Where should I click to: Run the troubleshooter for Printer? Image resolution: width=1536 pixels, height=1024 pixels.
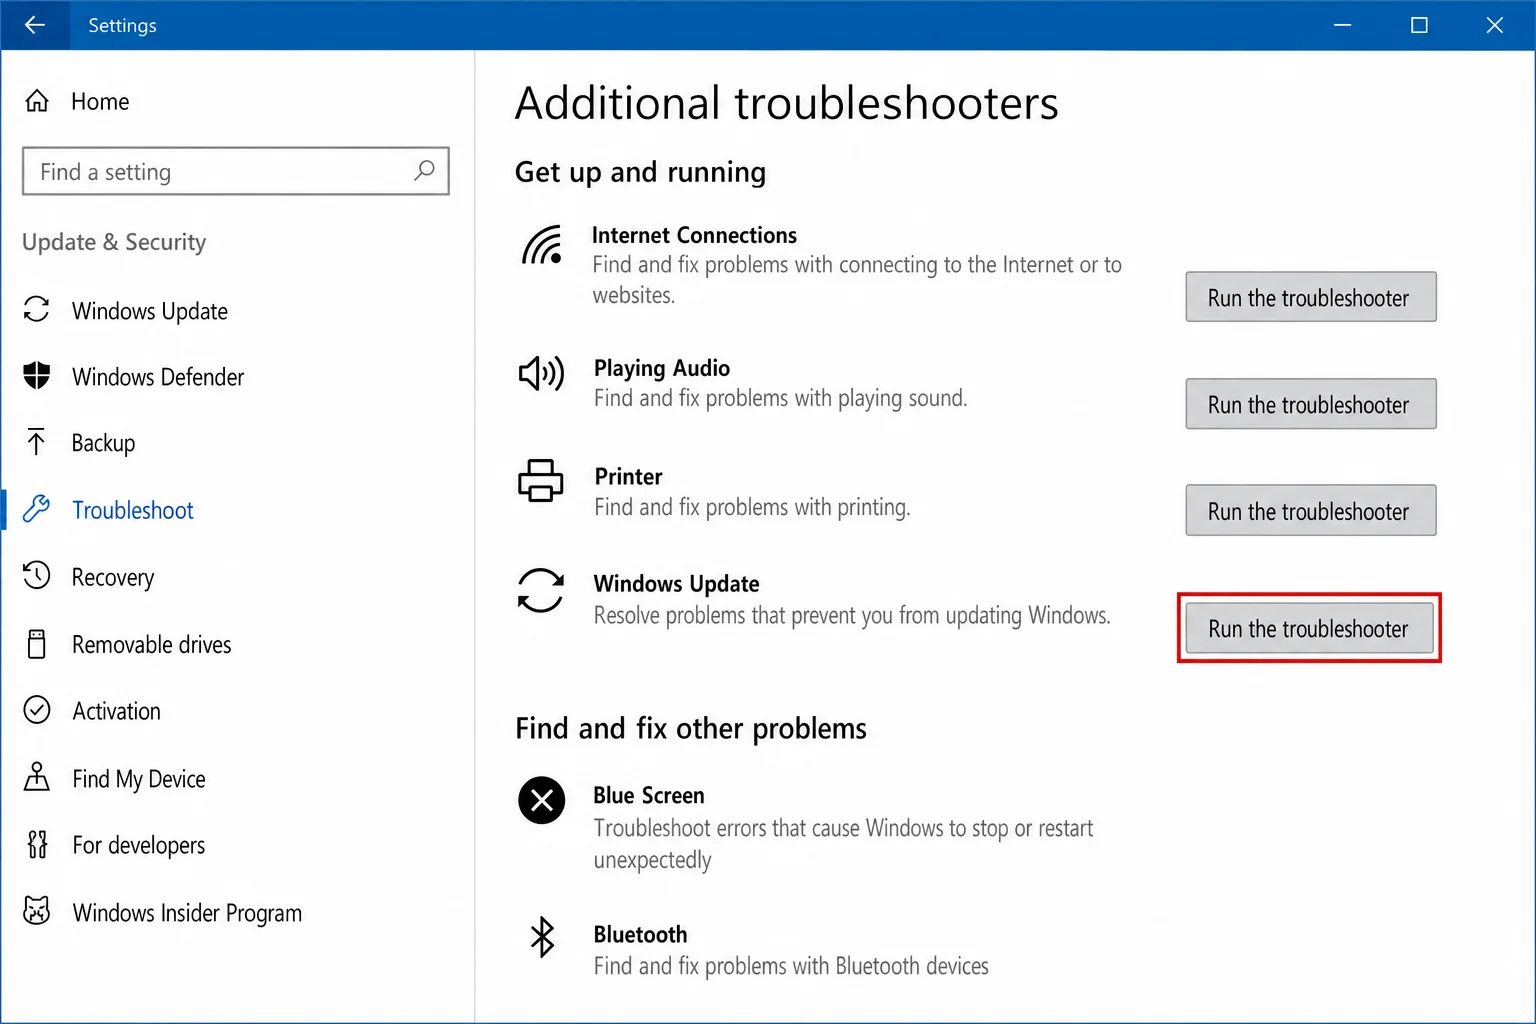point(1311,511)
